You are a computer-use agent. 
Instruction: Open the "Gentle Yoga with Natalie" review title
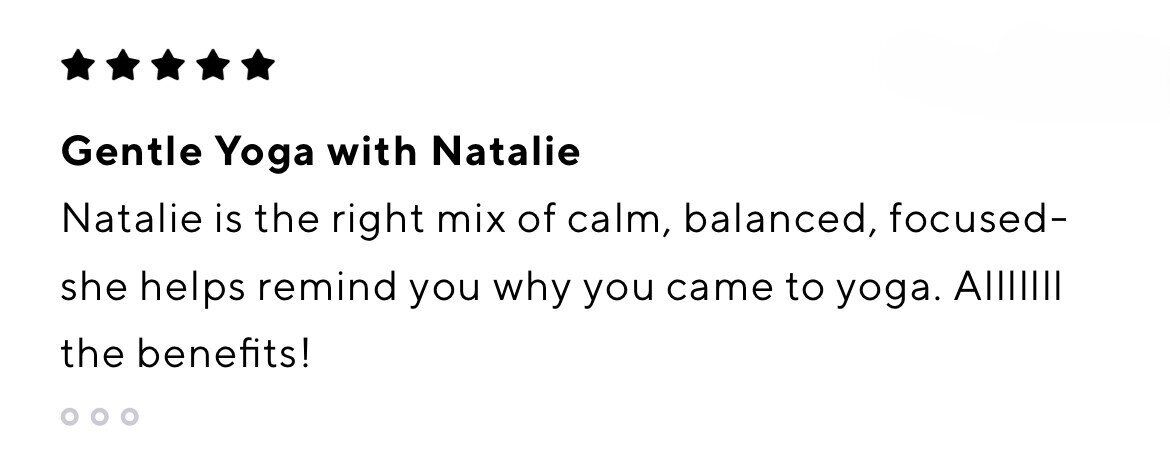321,153
